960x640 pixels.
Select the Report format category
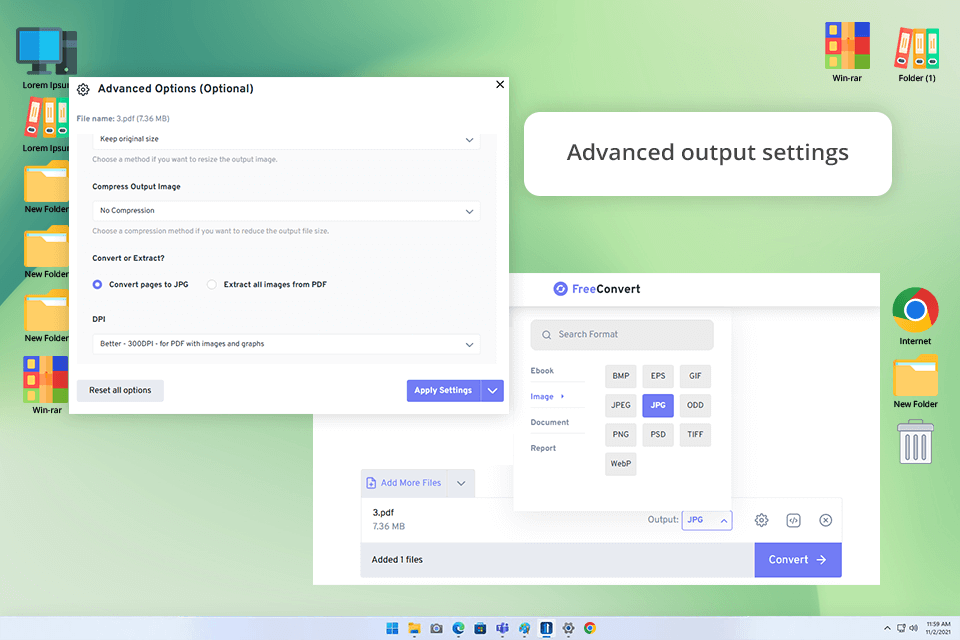[x=543, y=448]
